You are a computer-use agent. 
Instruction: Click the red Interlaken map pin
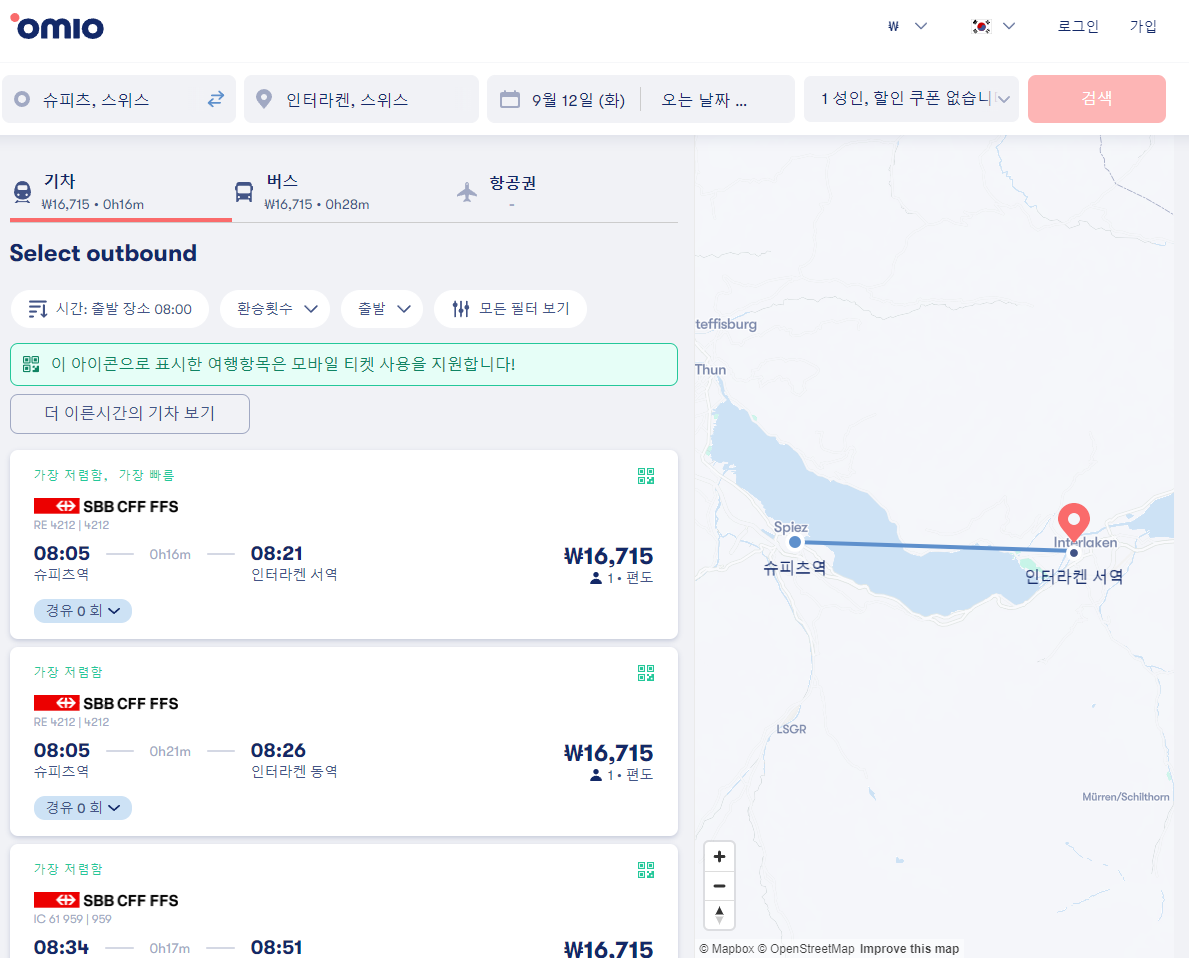click(x=1074, y=522)
